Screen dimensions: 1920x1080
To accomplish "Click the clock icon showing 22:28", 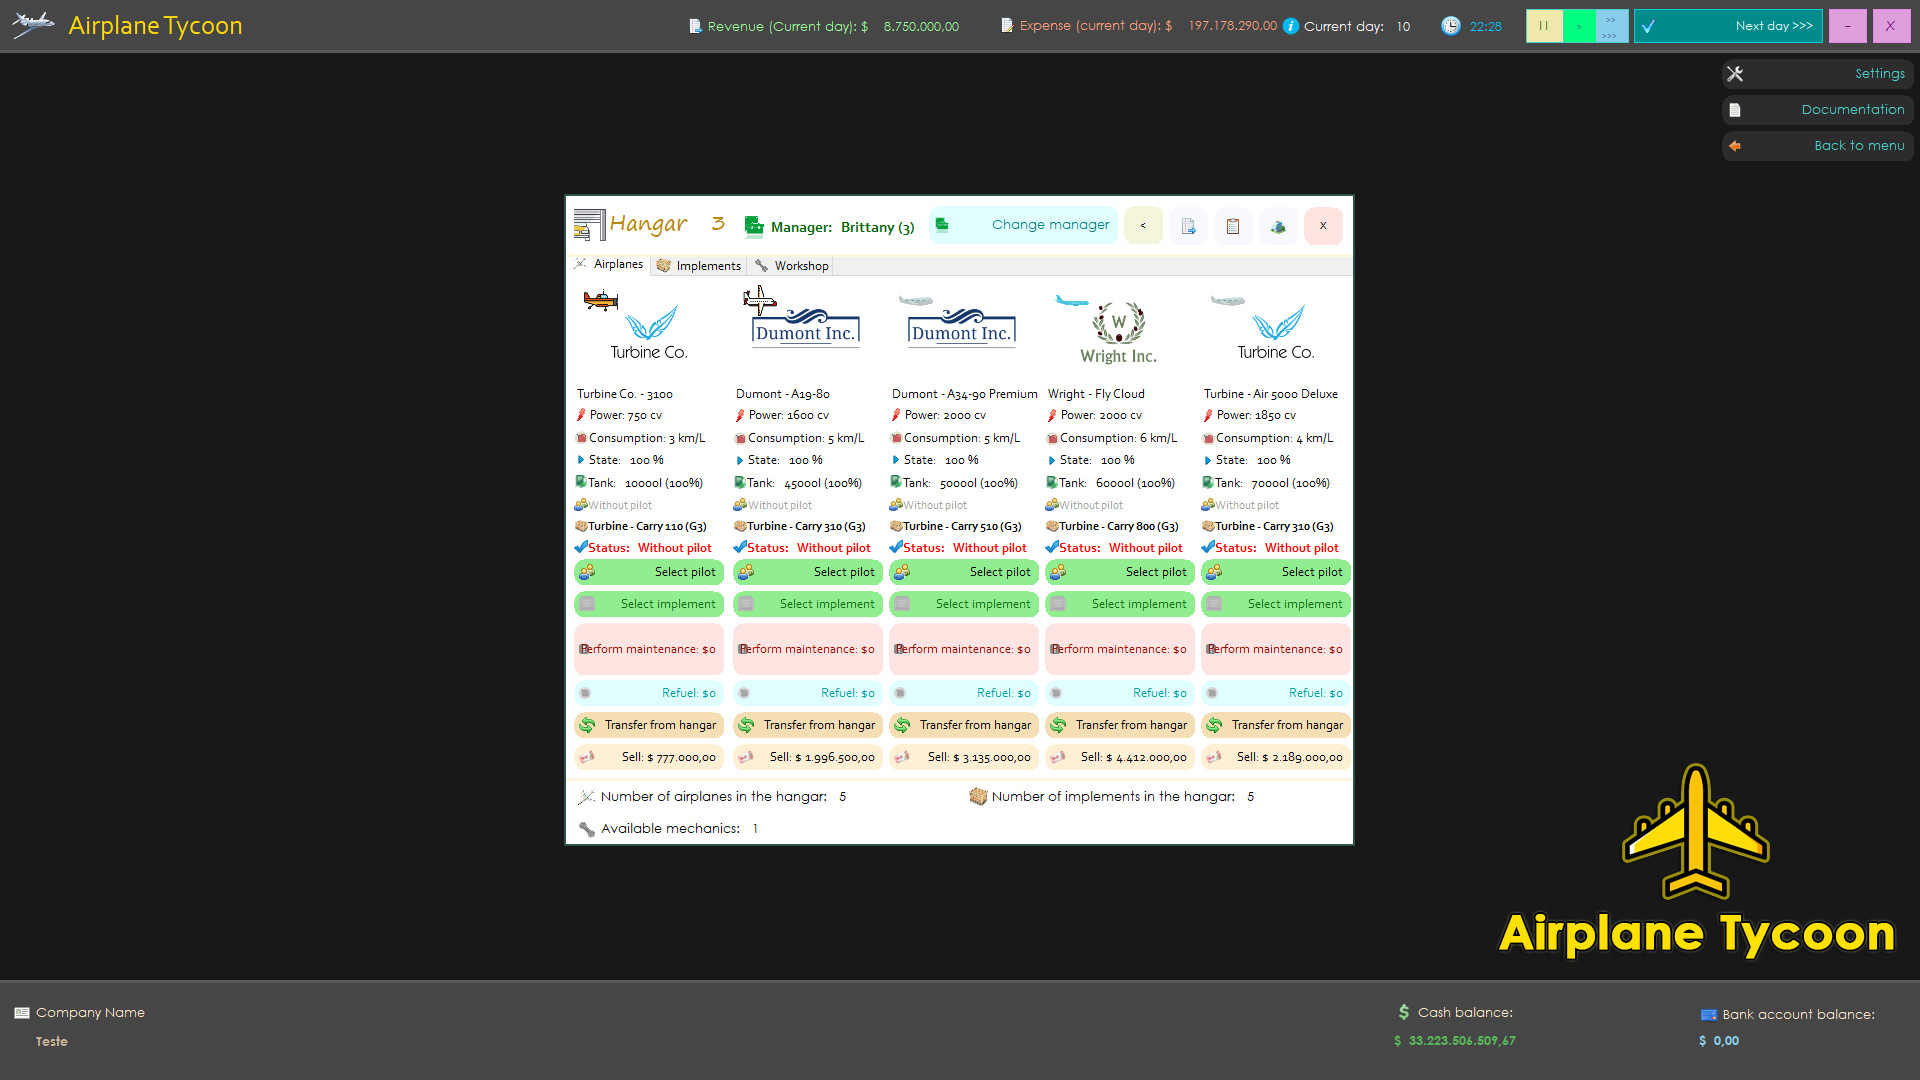I will pos(1449,25).
